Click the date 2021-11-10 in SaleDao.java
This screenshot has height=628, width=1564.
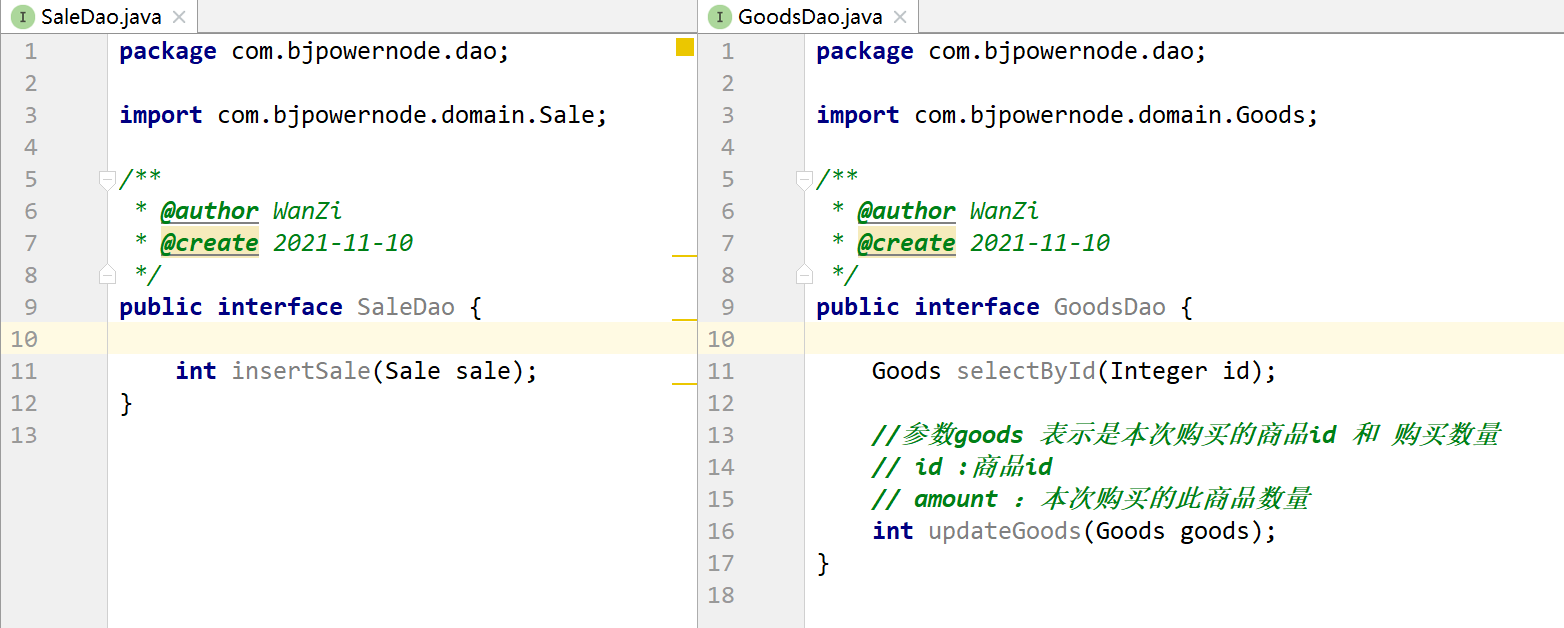[x=343, y=243]
